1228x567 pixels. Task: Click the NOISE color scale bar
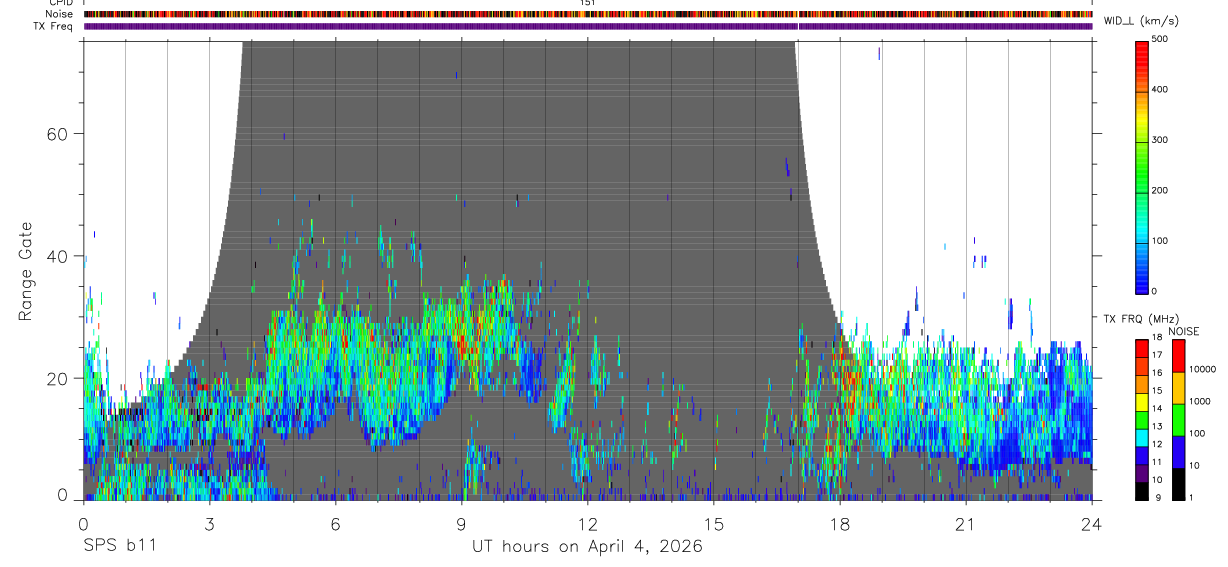[x=1178, y=419]
